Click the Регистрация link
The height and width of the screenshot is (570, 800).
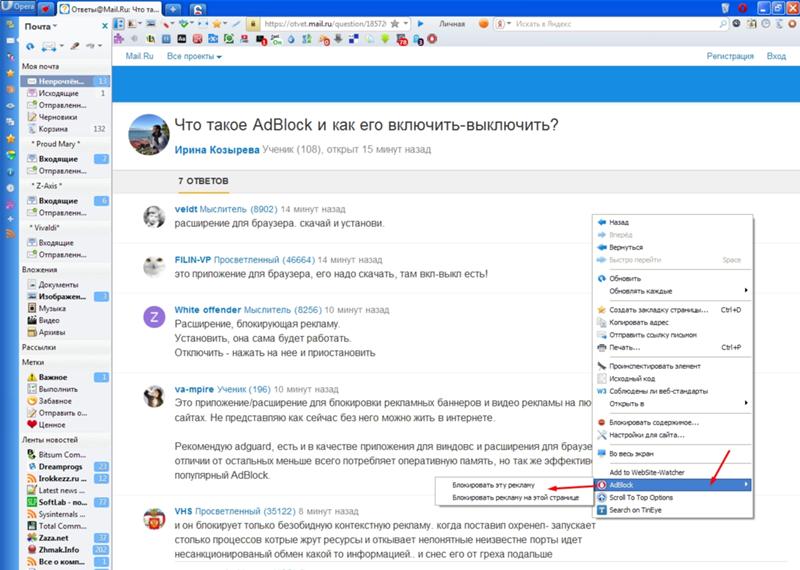click(730, 56)
